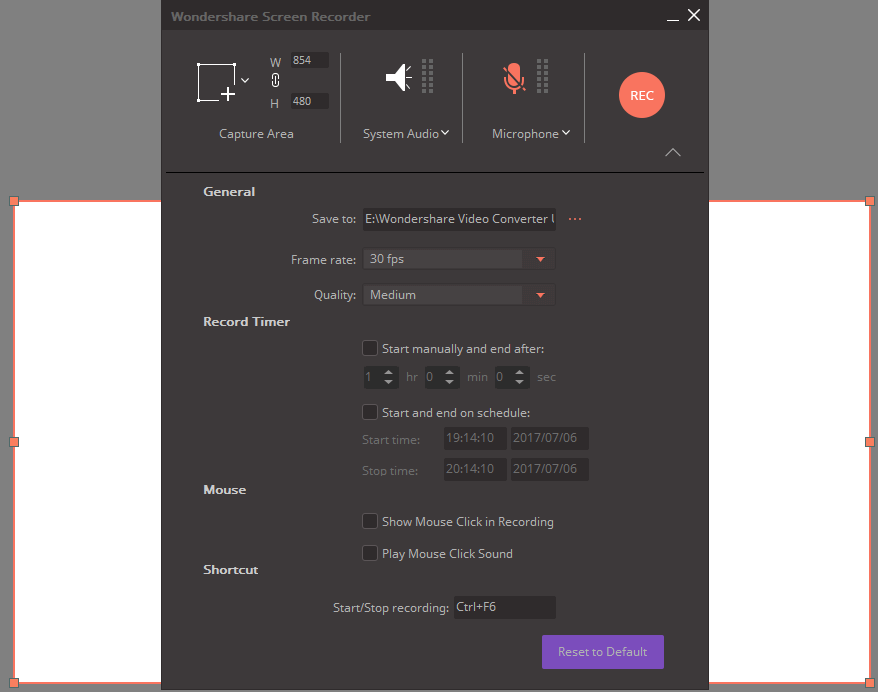
Task: Click the top-left capture region handle
Action: coord(15,201)
